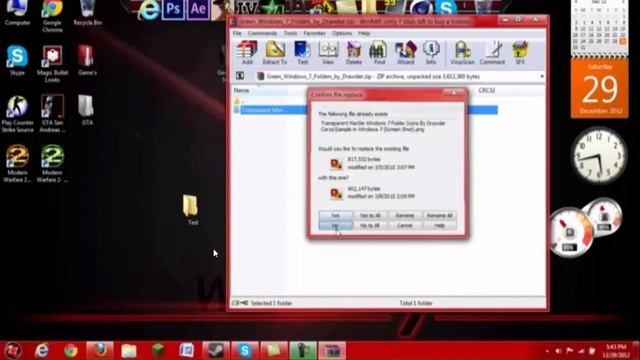Click the Comment toolbar icon
Screen dimensions: 640x360
492,53
